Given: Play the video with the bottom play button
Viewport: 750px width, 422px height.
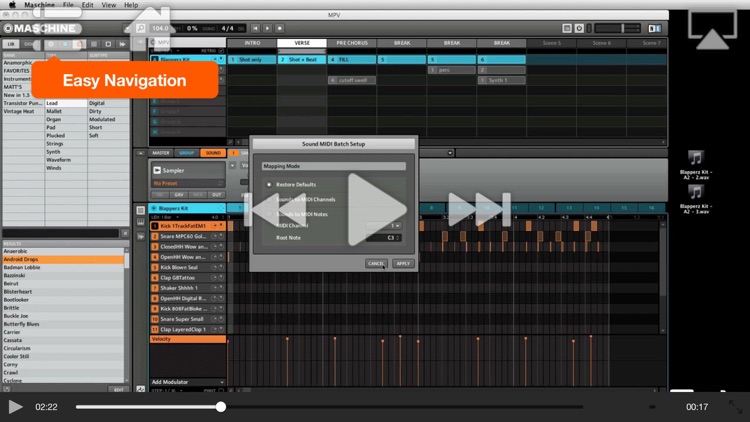Looking at the screenshot, I should [x=15, y=407].
